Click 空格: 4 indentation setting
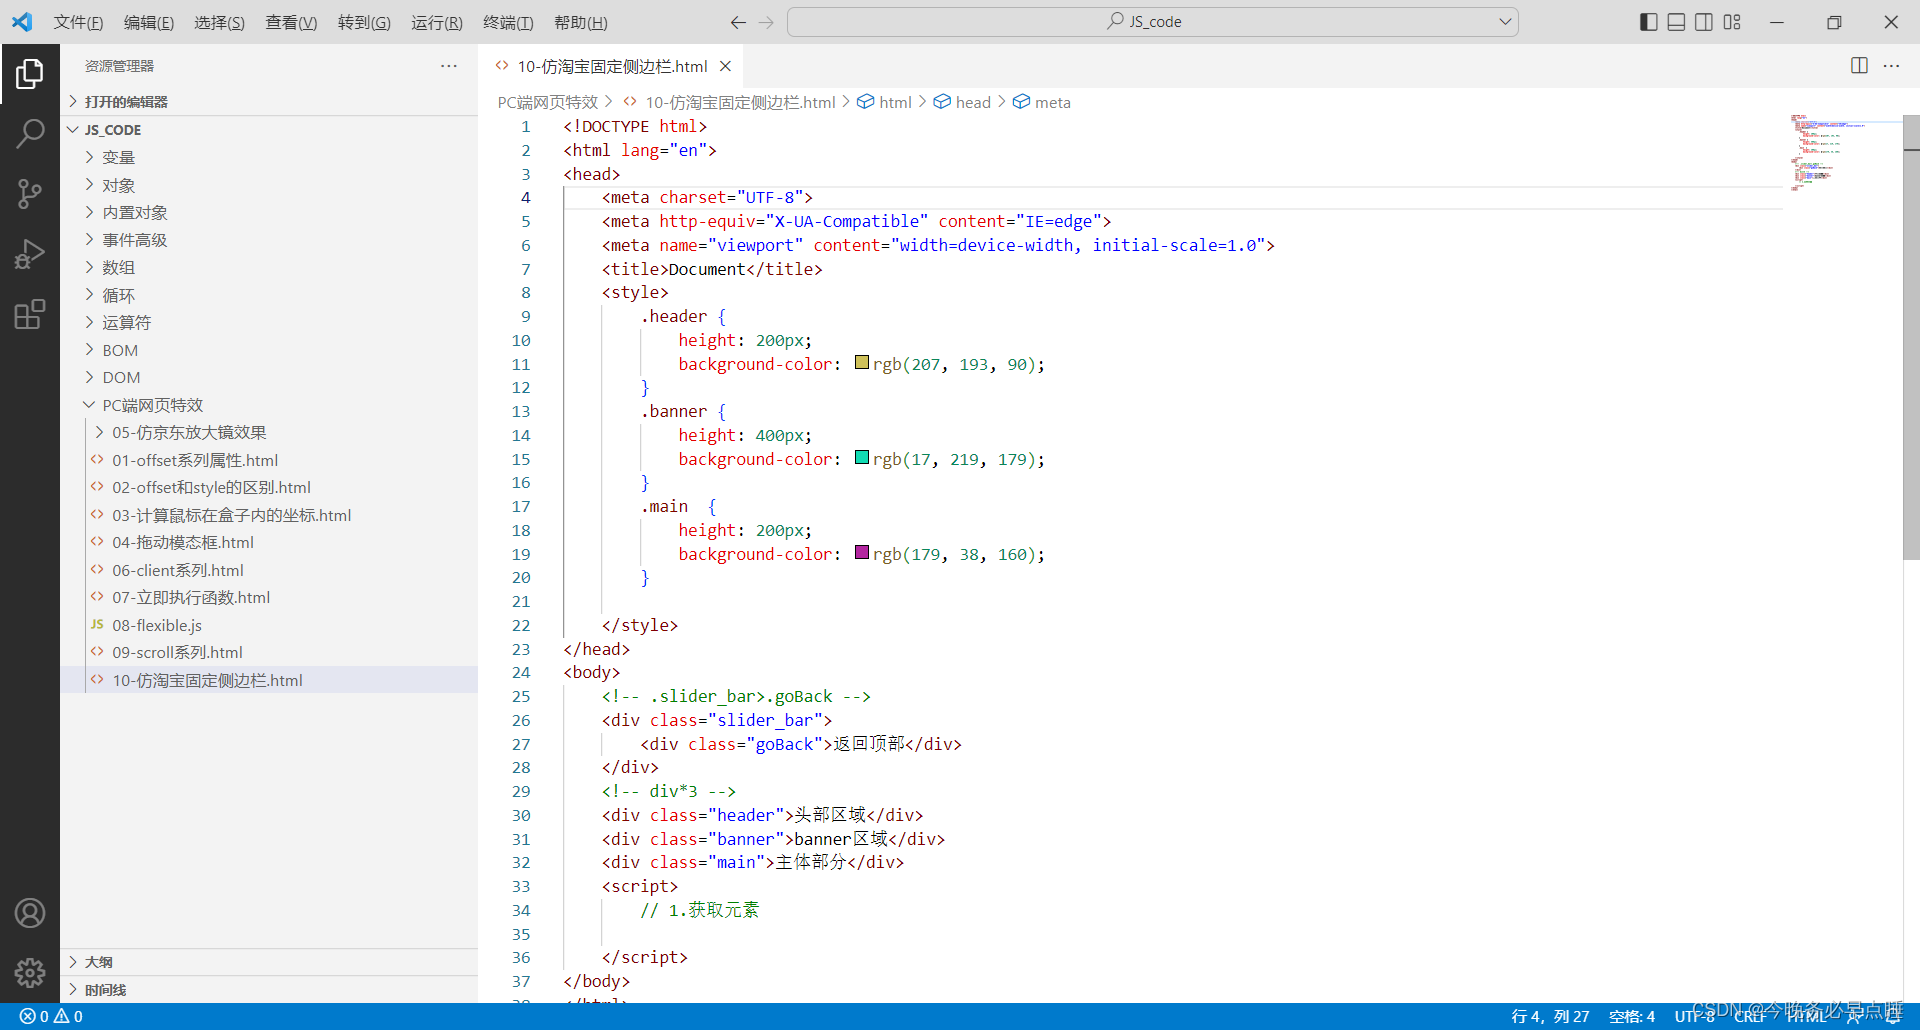Viewport: 1920px width, 1030px height. [1632, 1016]
